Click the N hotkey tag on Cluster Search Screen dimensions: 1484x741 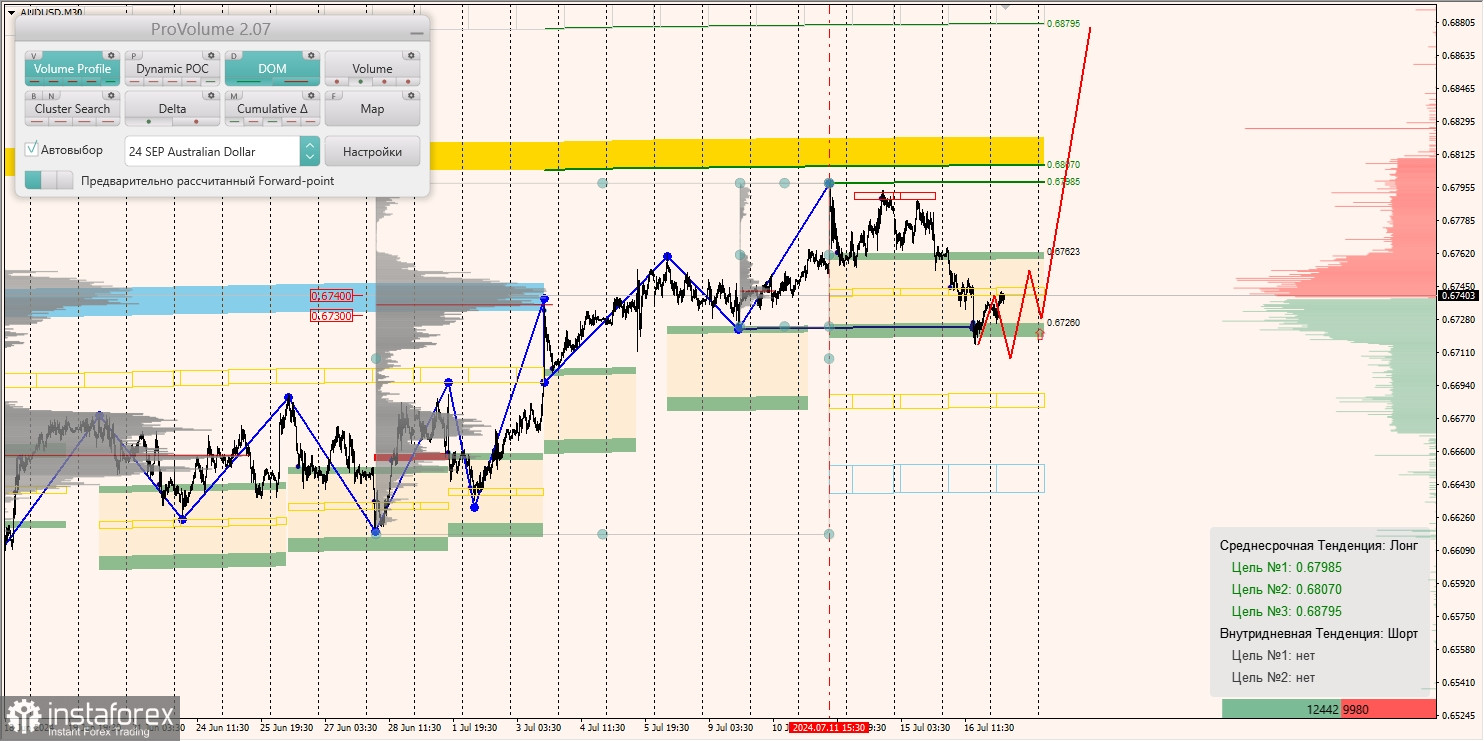[x=51, y=96]
